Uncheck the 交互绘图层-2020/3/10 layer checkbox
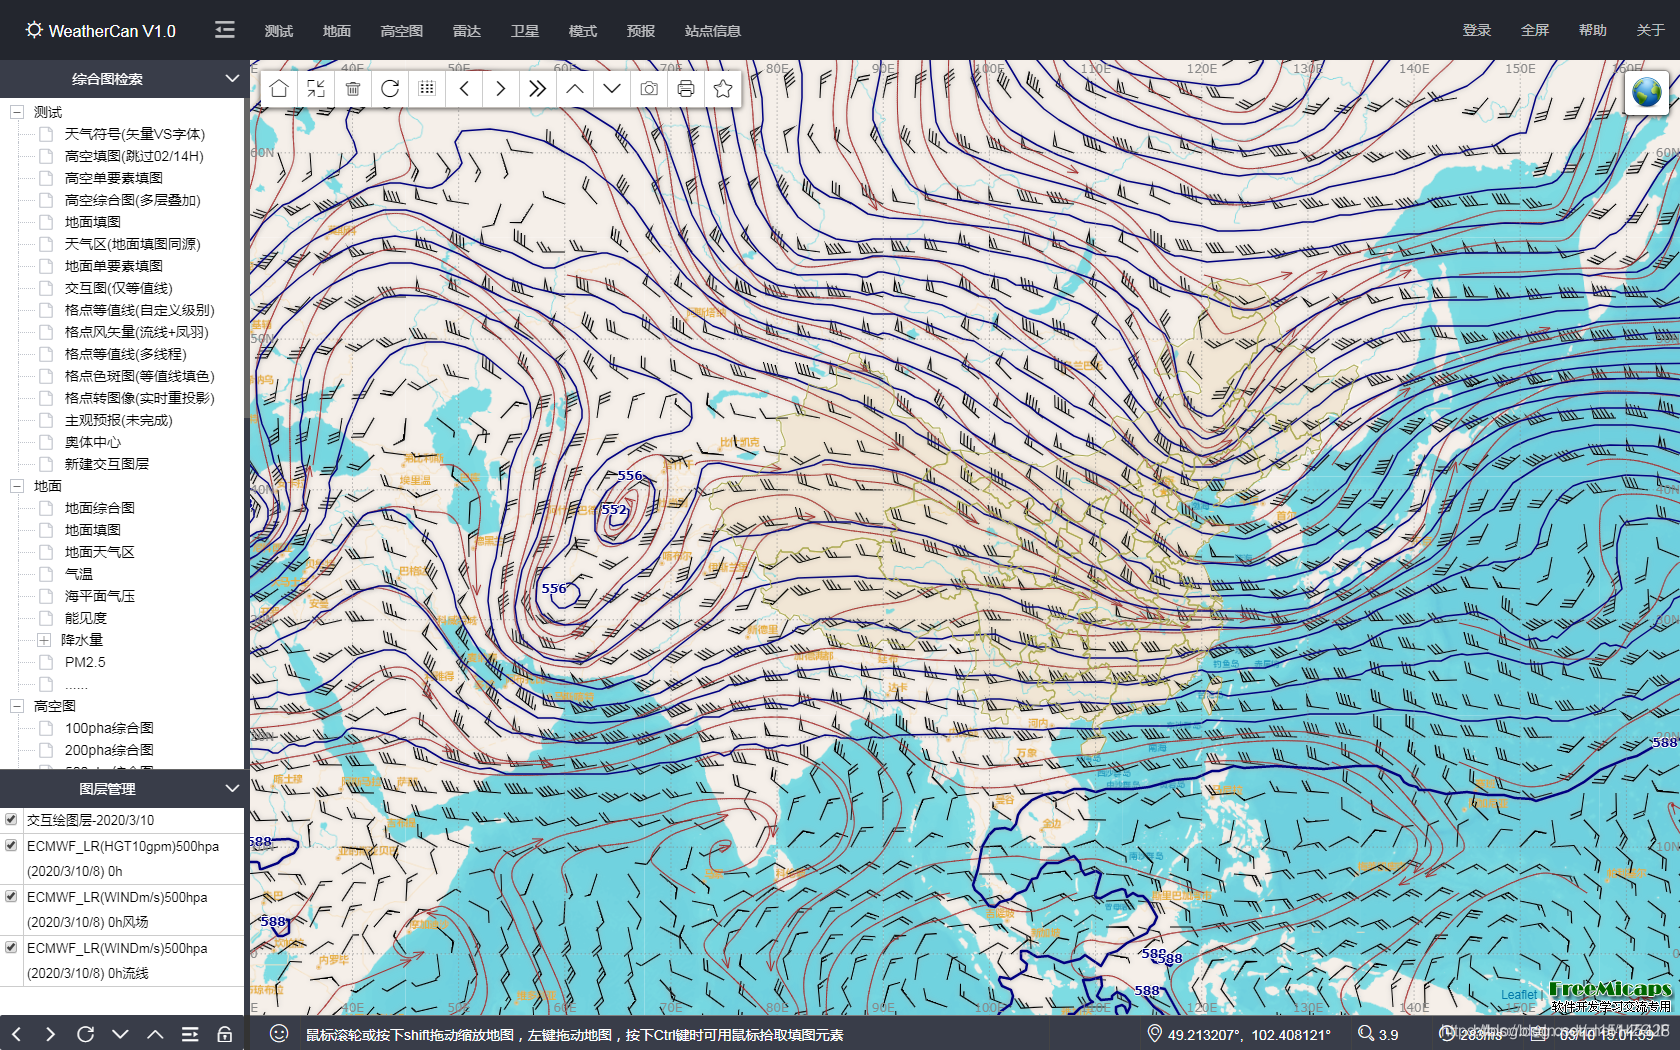 click(x=11, y=819)
